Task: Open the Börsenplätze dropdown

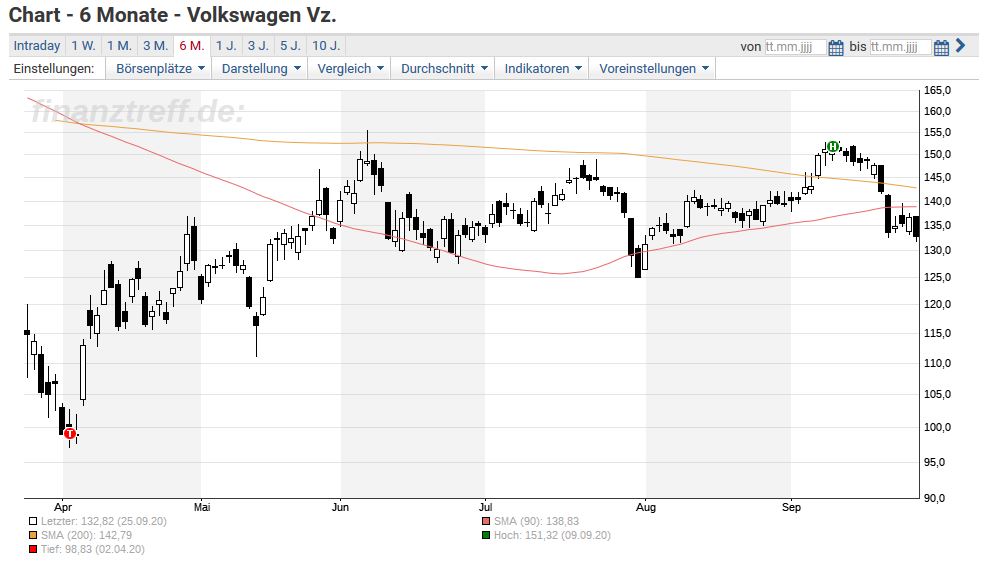Action: (x=160, y=69)
